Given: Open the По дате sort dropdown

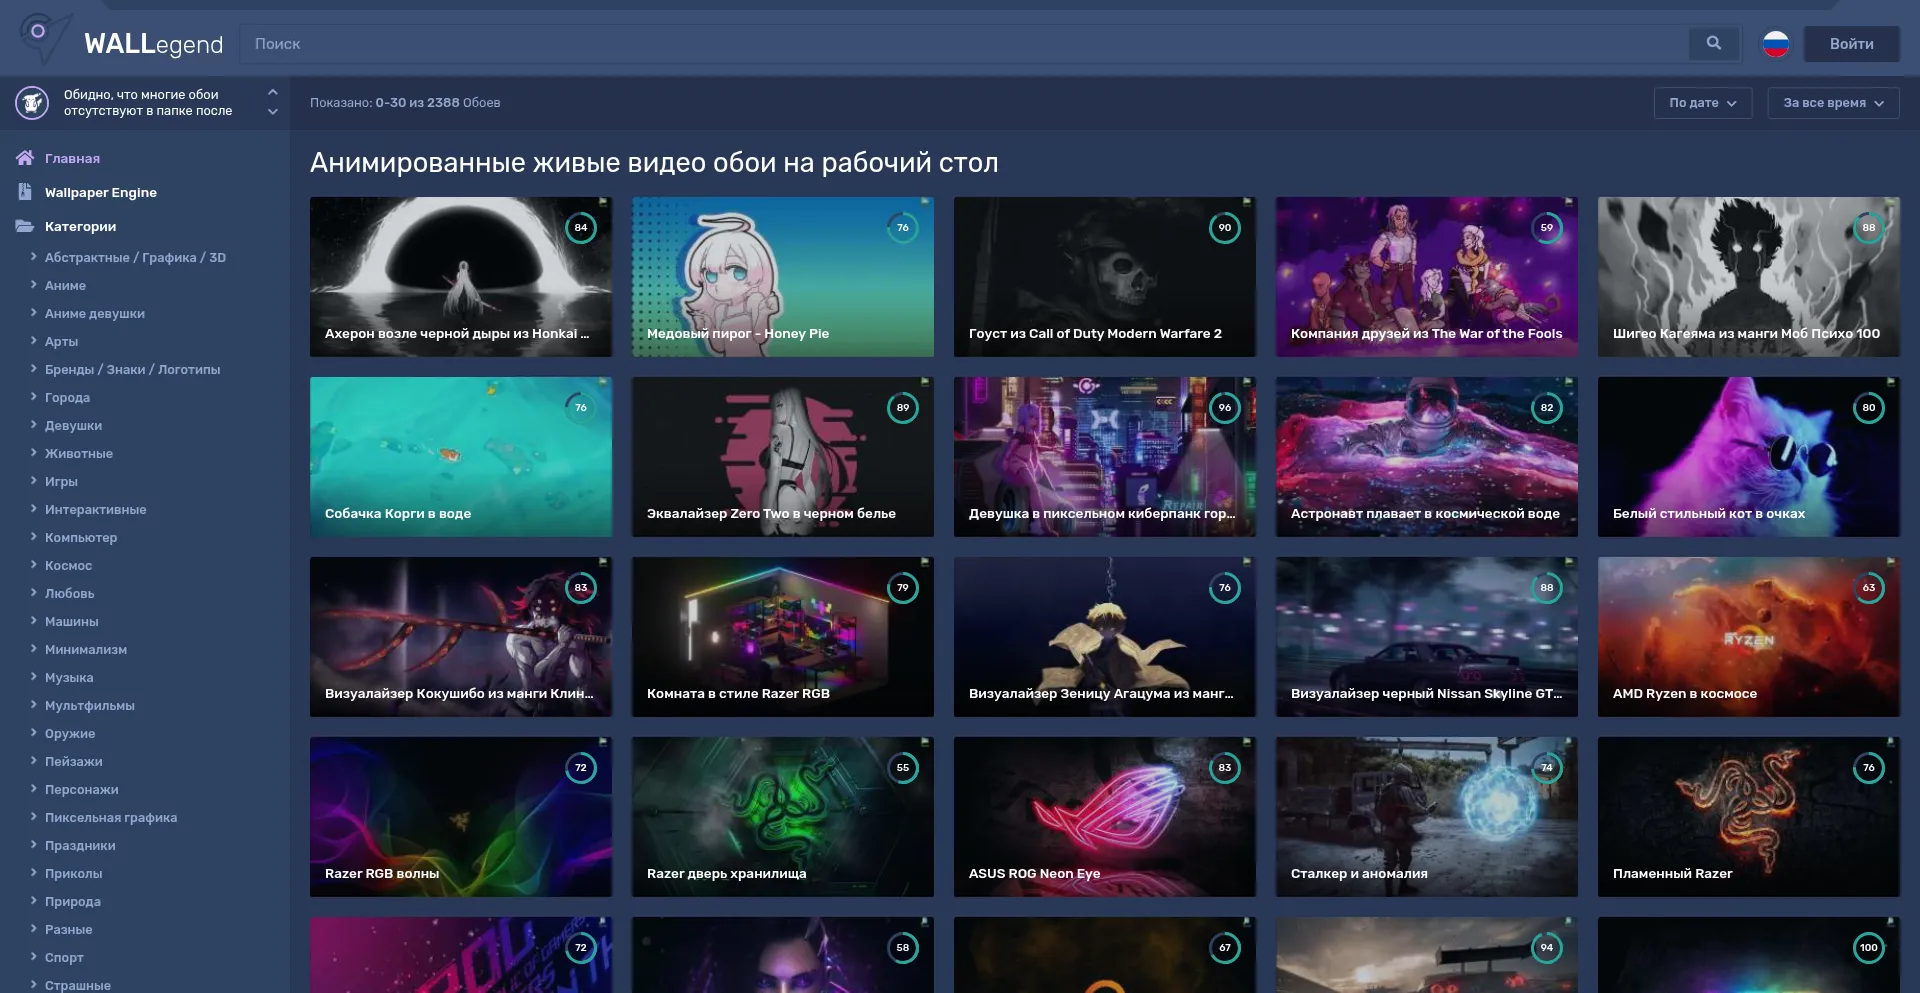Looking at the screenshot, I should point(1702,103).
